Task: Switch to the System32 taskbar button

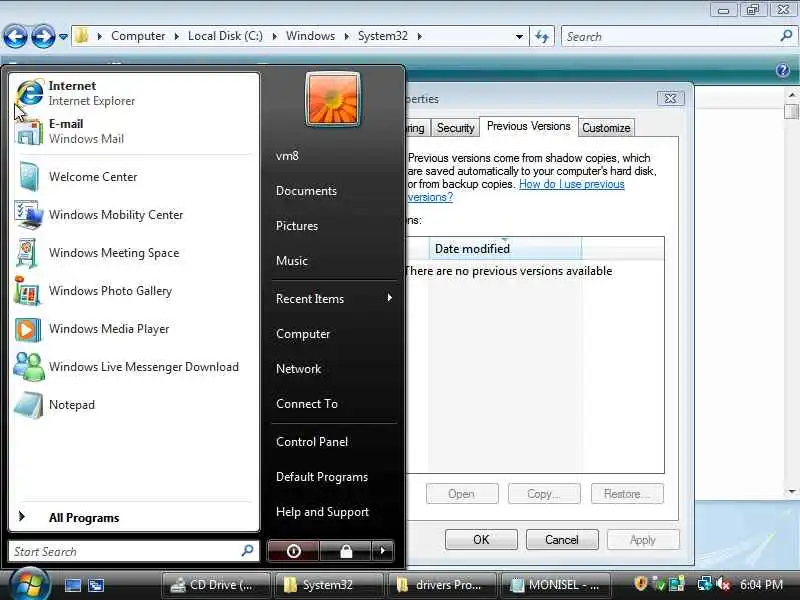Action: 328,585
